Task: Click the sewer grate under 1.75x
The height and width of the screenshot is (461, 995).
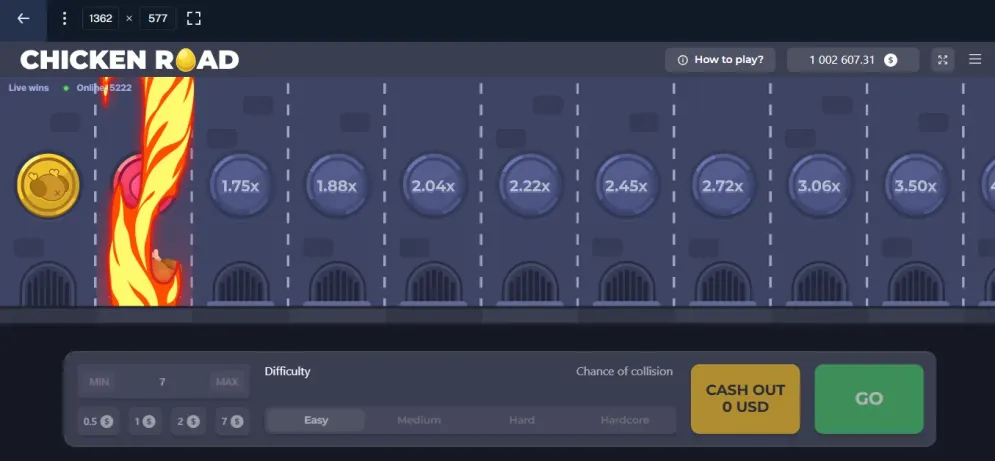Action: pyautogui.click(x=241, y=284)
